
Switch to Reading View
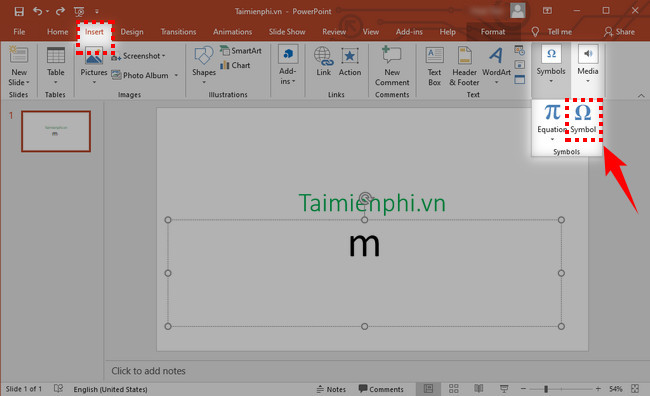pyautogui.click(x=479, y=389)
